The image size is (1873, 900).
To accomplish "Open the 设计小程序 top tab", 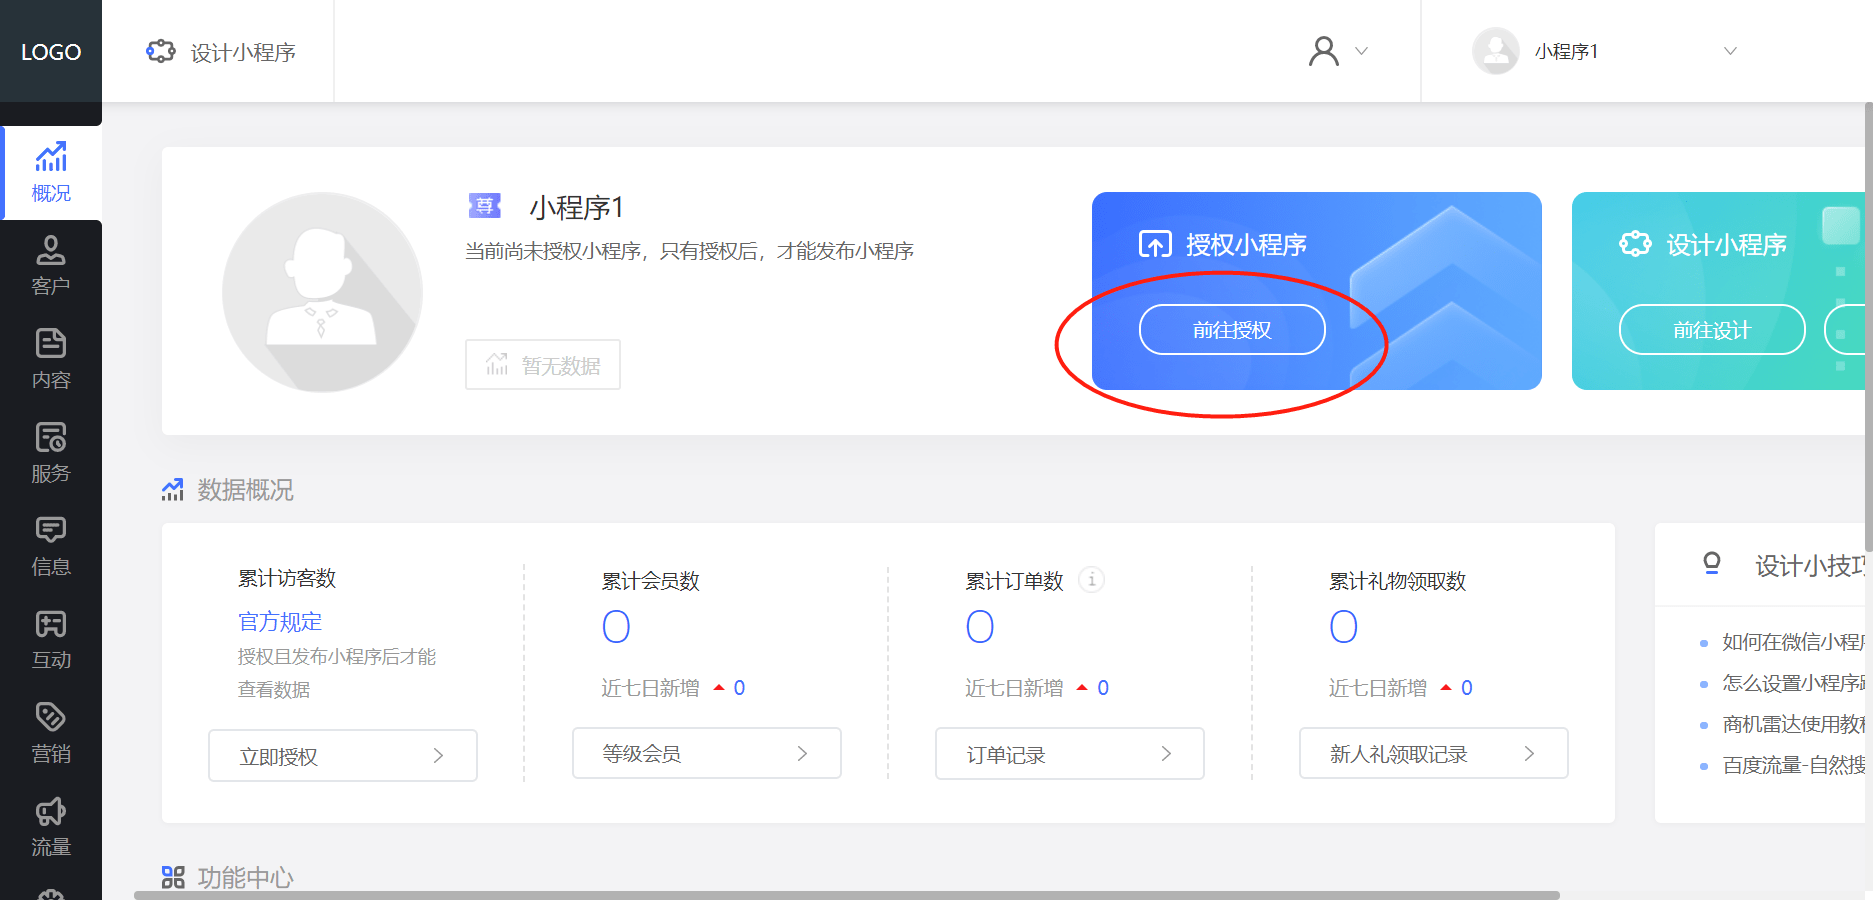I will click(x=221, y=52).
